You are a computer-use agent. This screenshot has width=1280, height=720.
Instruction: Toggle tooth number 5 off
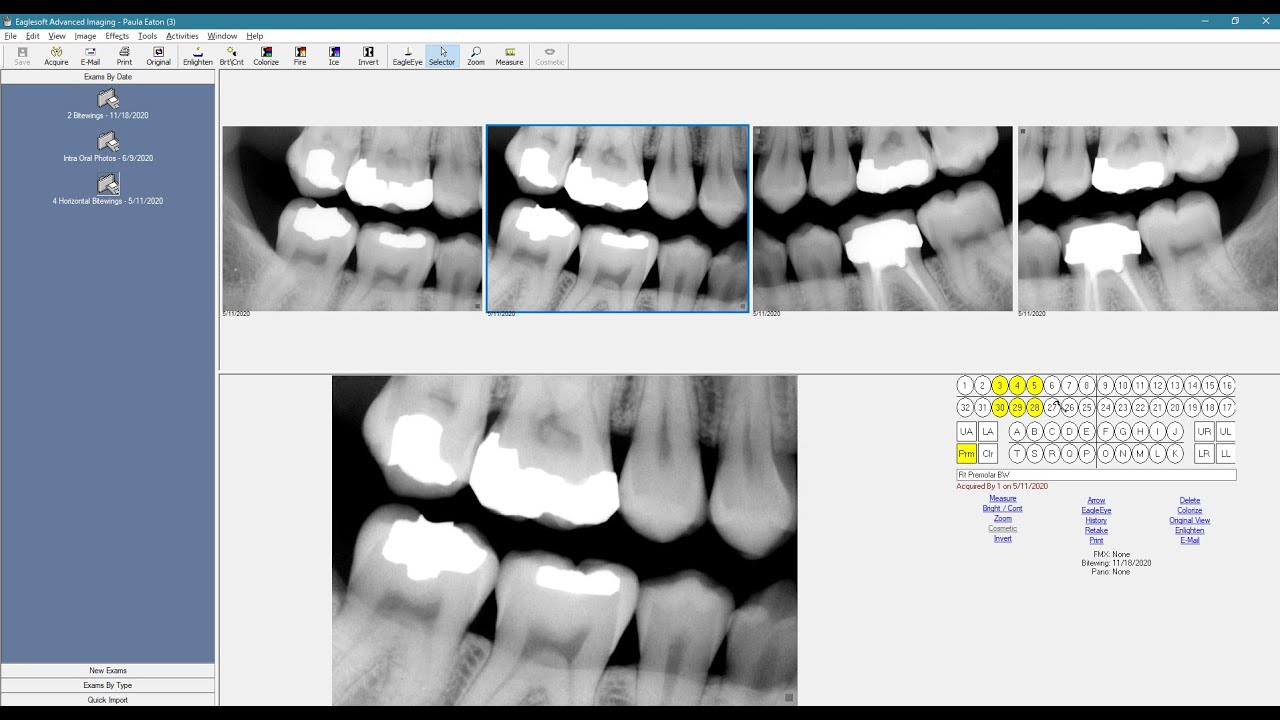1034,385
